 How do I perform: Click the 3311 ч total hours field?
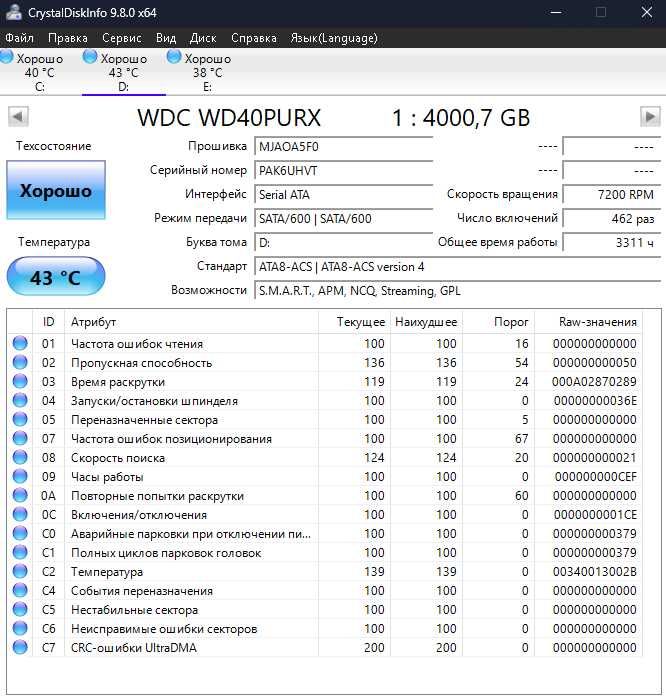(x=612, y=243)
